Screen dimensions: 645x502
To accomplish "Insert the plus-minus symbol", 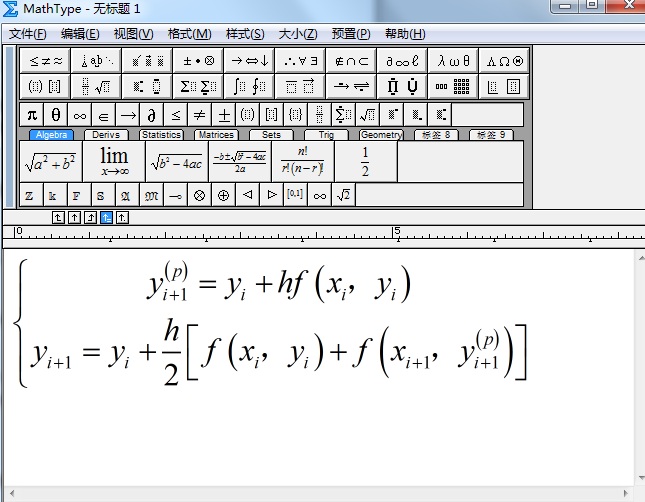I will pos(224,114).
